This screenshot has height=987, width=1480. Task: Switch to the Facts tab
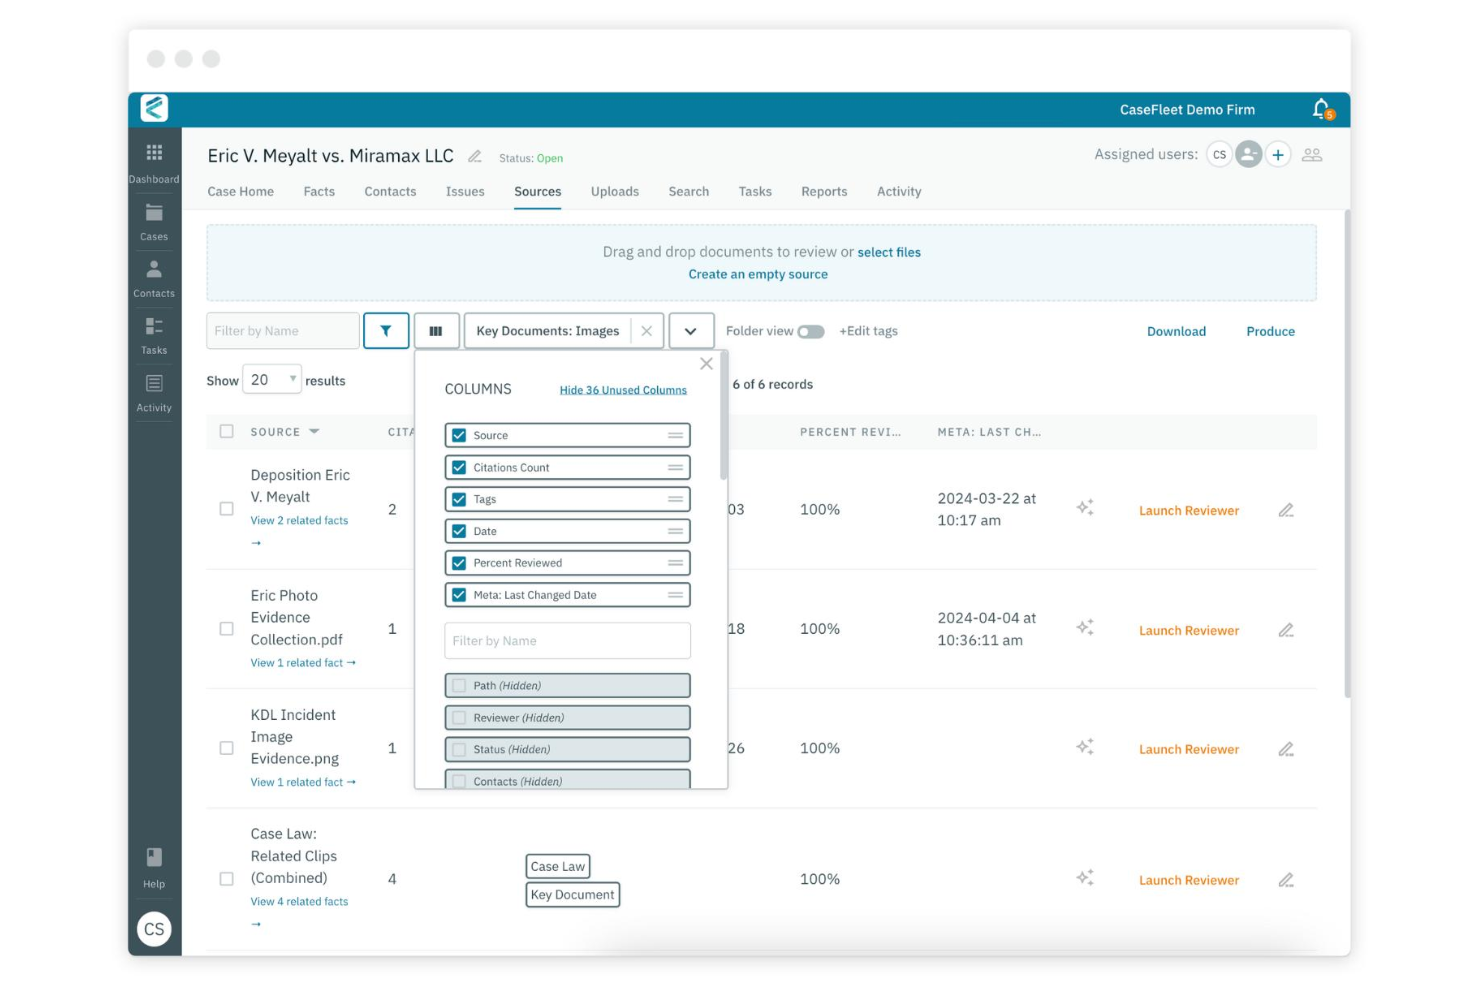(319, 191)
